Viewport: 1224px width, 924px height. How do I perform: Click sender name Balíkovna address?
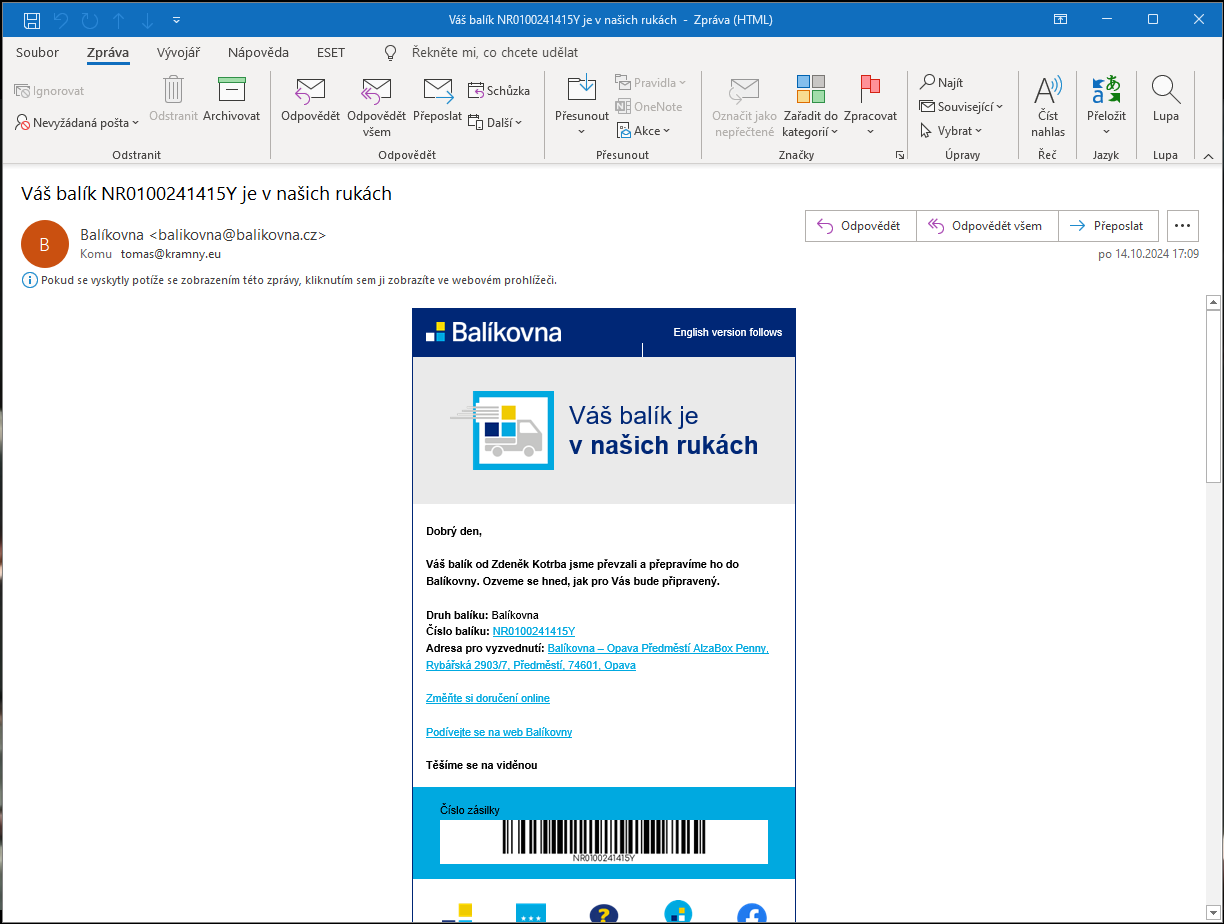pos(203,235)
